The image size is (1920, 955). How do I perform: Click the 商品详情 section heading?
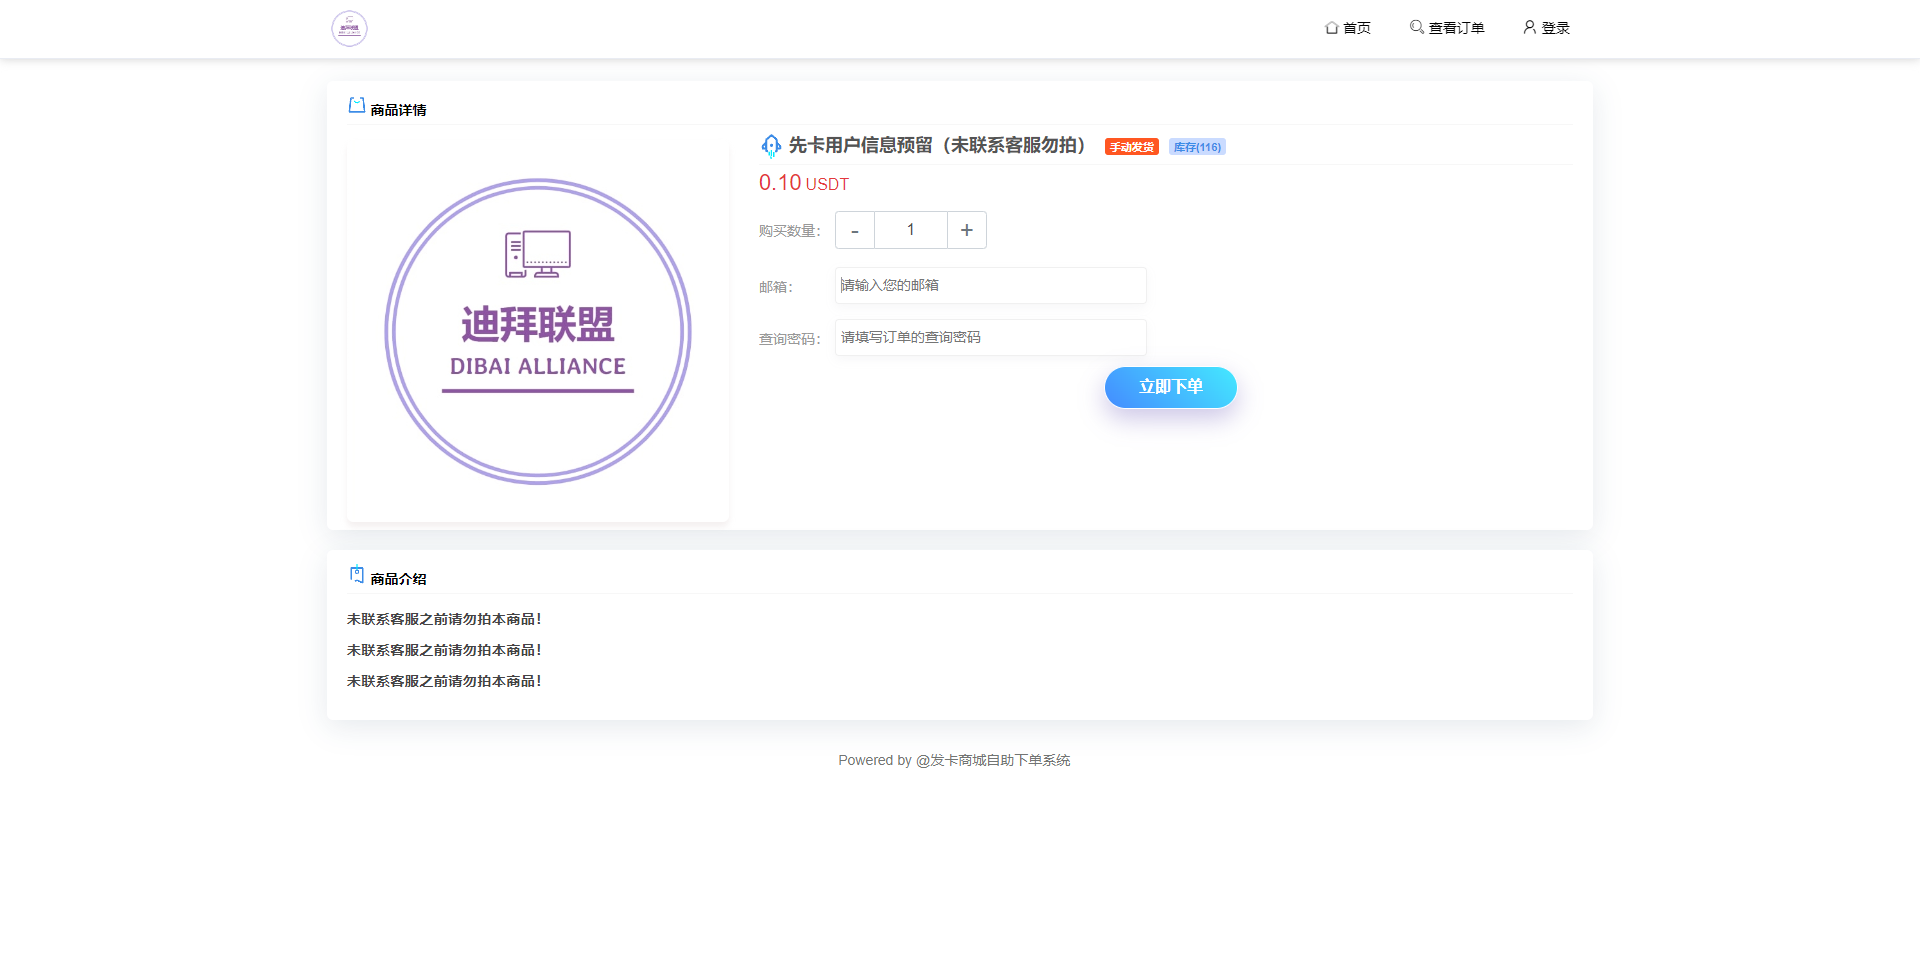398,110
